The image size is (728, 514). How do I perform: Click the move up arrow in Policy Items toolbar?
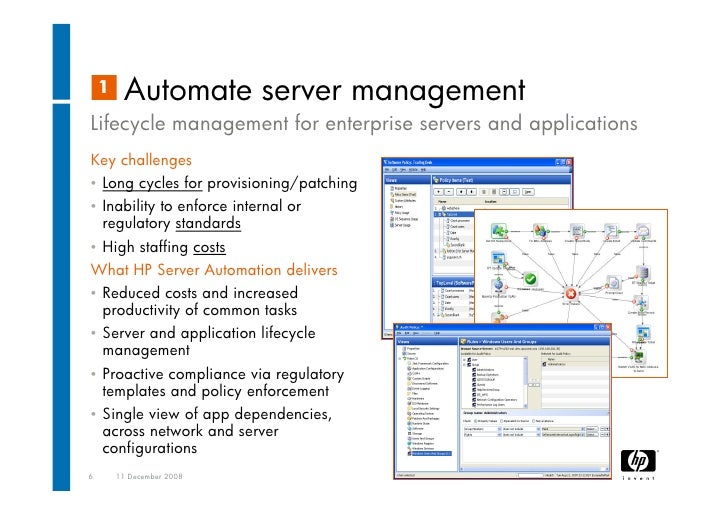click(x=461, y=192)
